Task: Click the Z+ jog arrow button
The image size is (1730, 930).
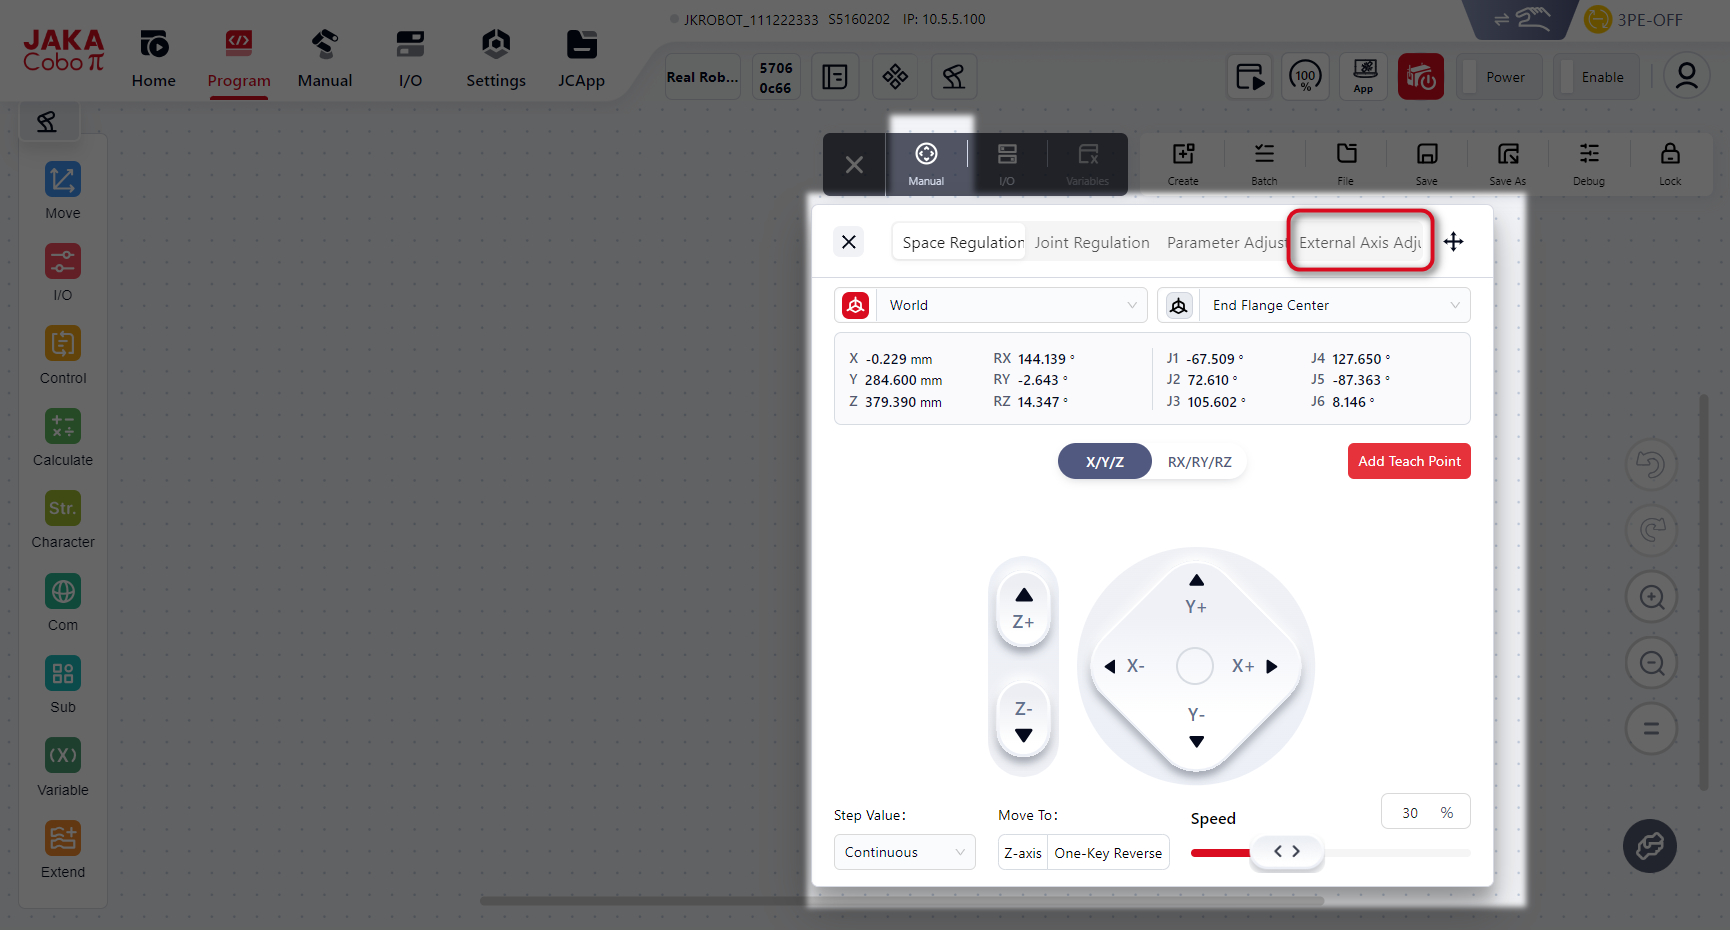Action: pyautogui.click(x=1023, y=606)
